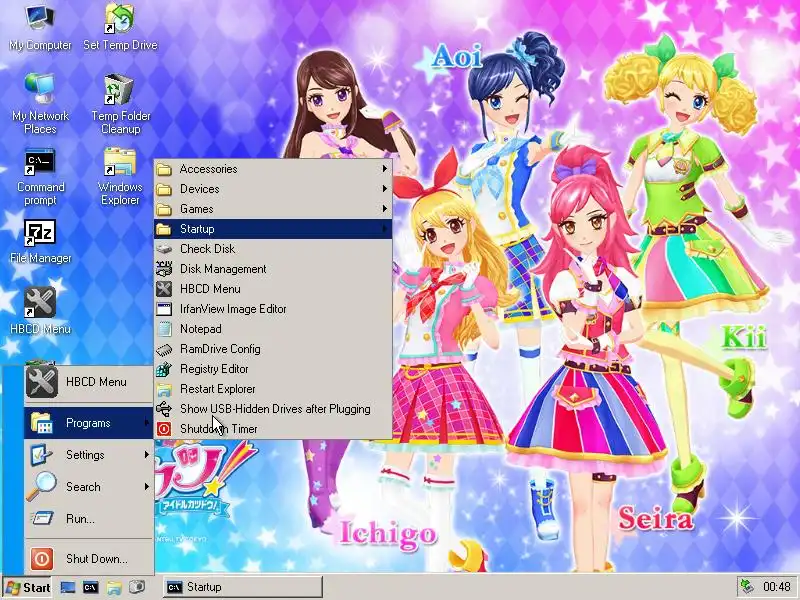Image resolution: width=800 pixels, height=600 pixels.
Task: Click IrfanView Image Editor icon
Action: click(164, 309)
